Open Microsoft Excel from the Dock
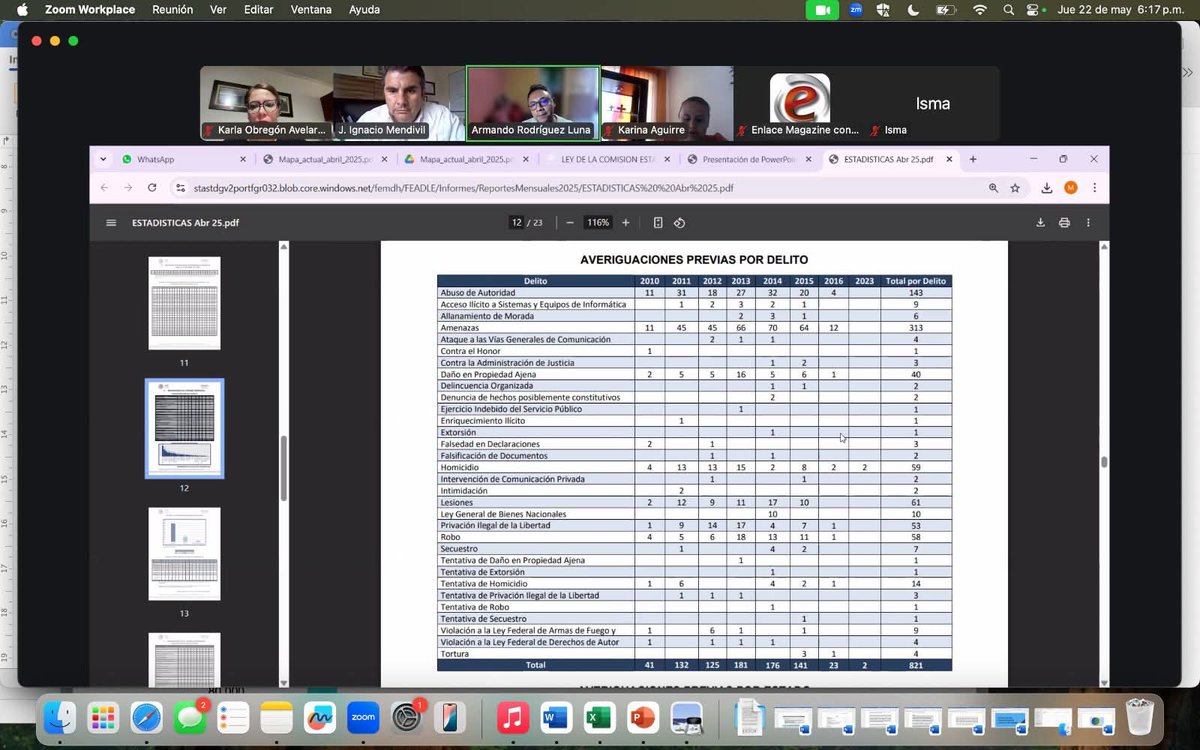The image size is (1200, 750). 598,717
